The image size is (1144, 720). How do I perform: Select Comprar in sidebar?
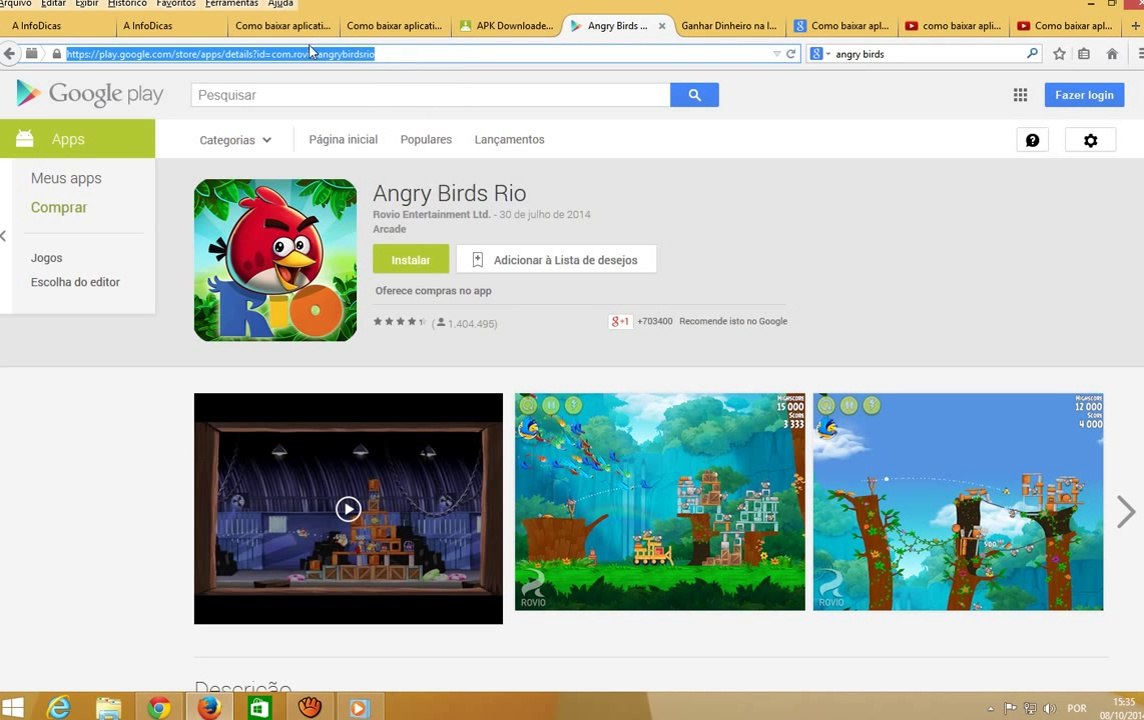(58, 207)
